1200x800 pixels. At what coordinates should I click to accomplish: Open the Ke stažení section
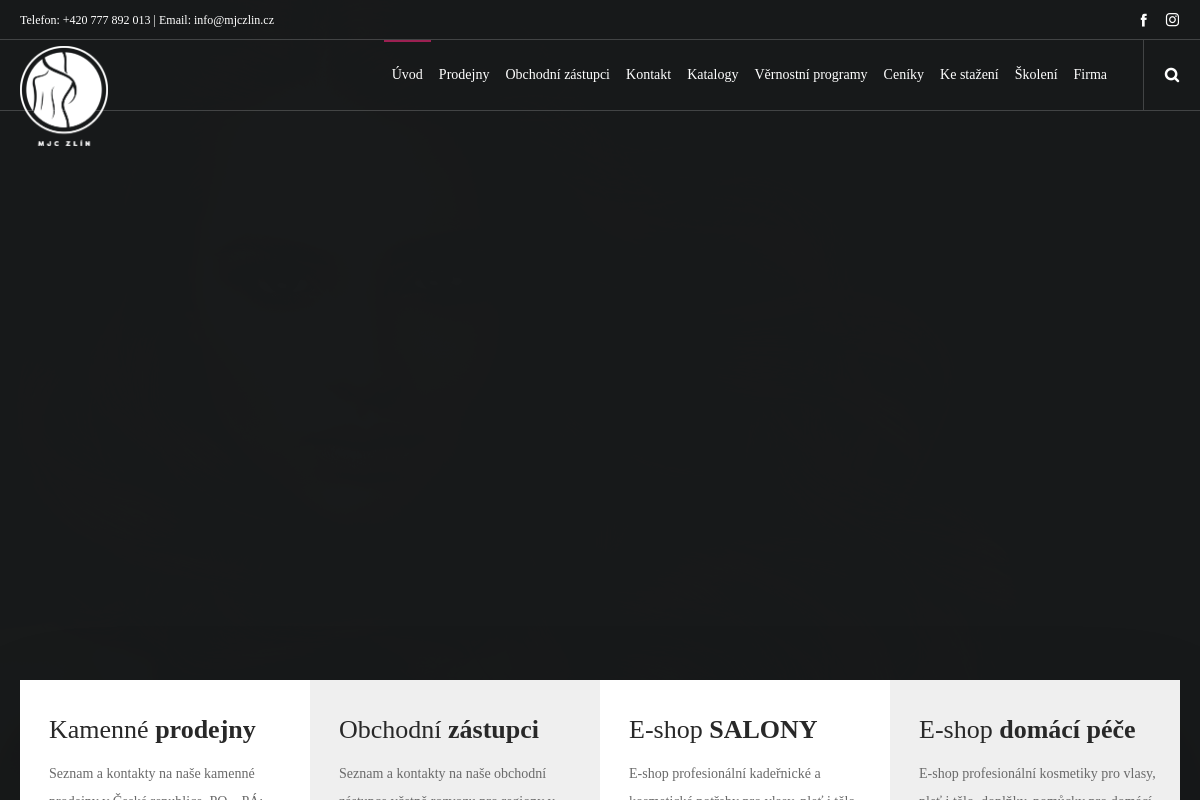(x=969, y=74)
